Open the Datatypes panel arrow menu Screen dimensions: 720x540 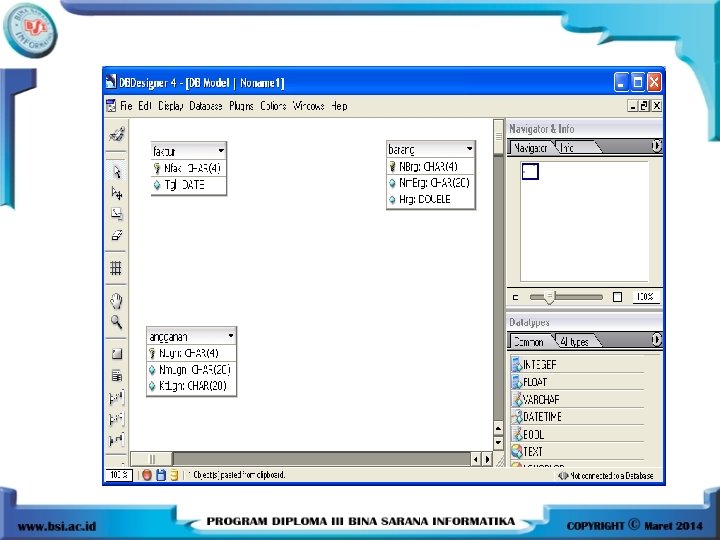[x=656, y=340]
